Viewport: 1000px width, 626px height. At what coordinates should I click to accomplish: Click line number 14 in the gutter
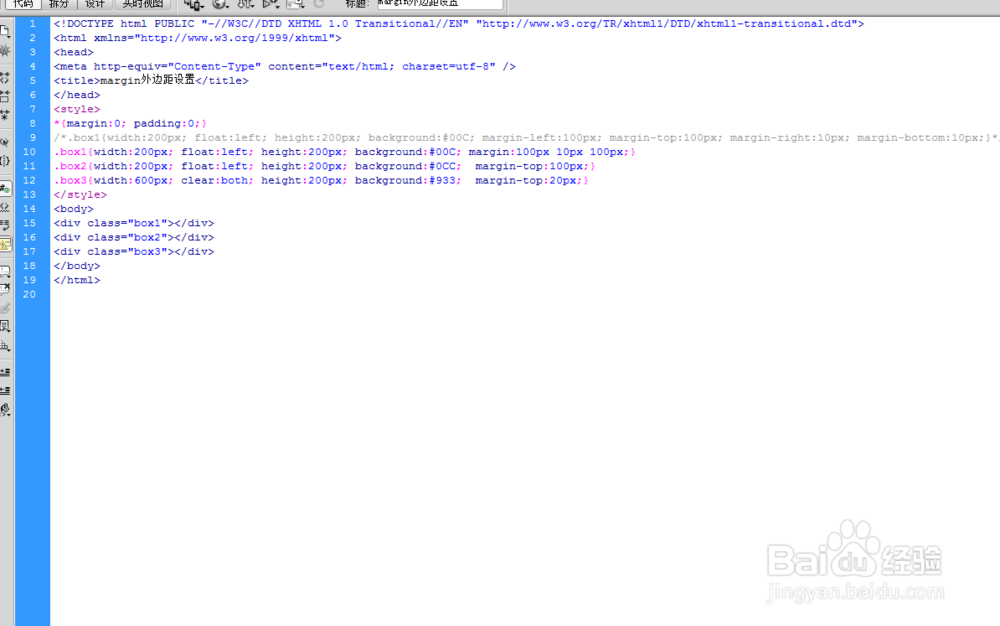click(29, 209)
